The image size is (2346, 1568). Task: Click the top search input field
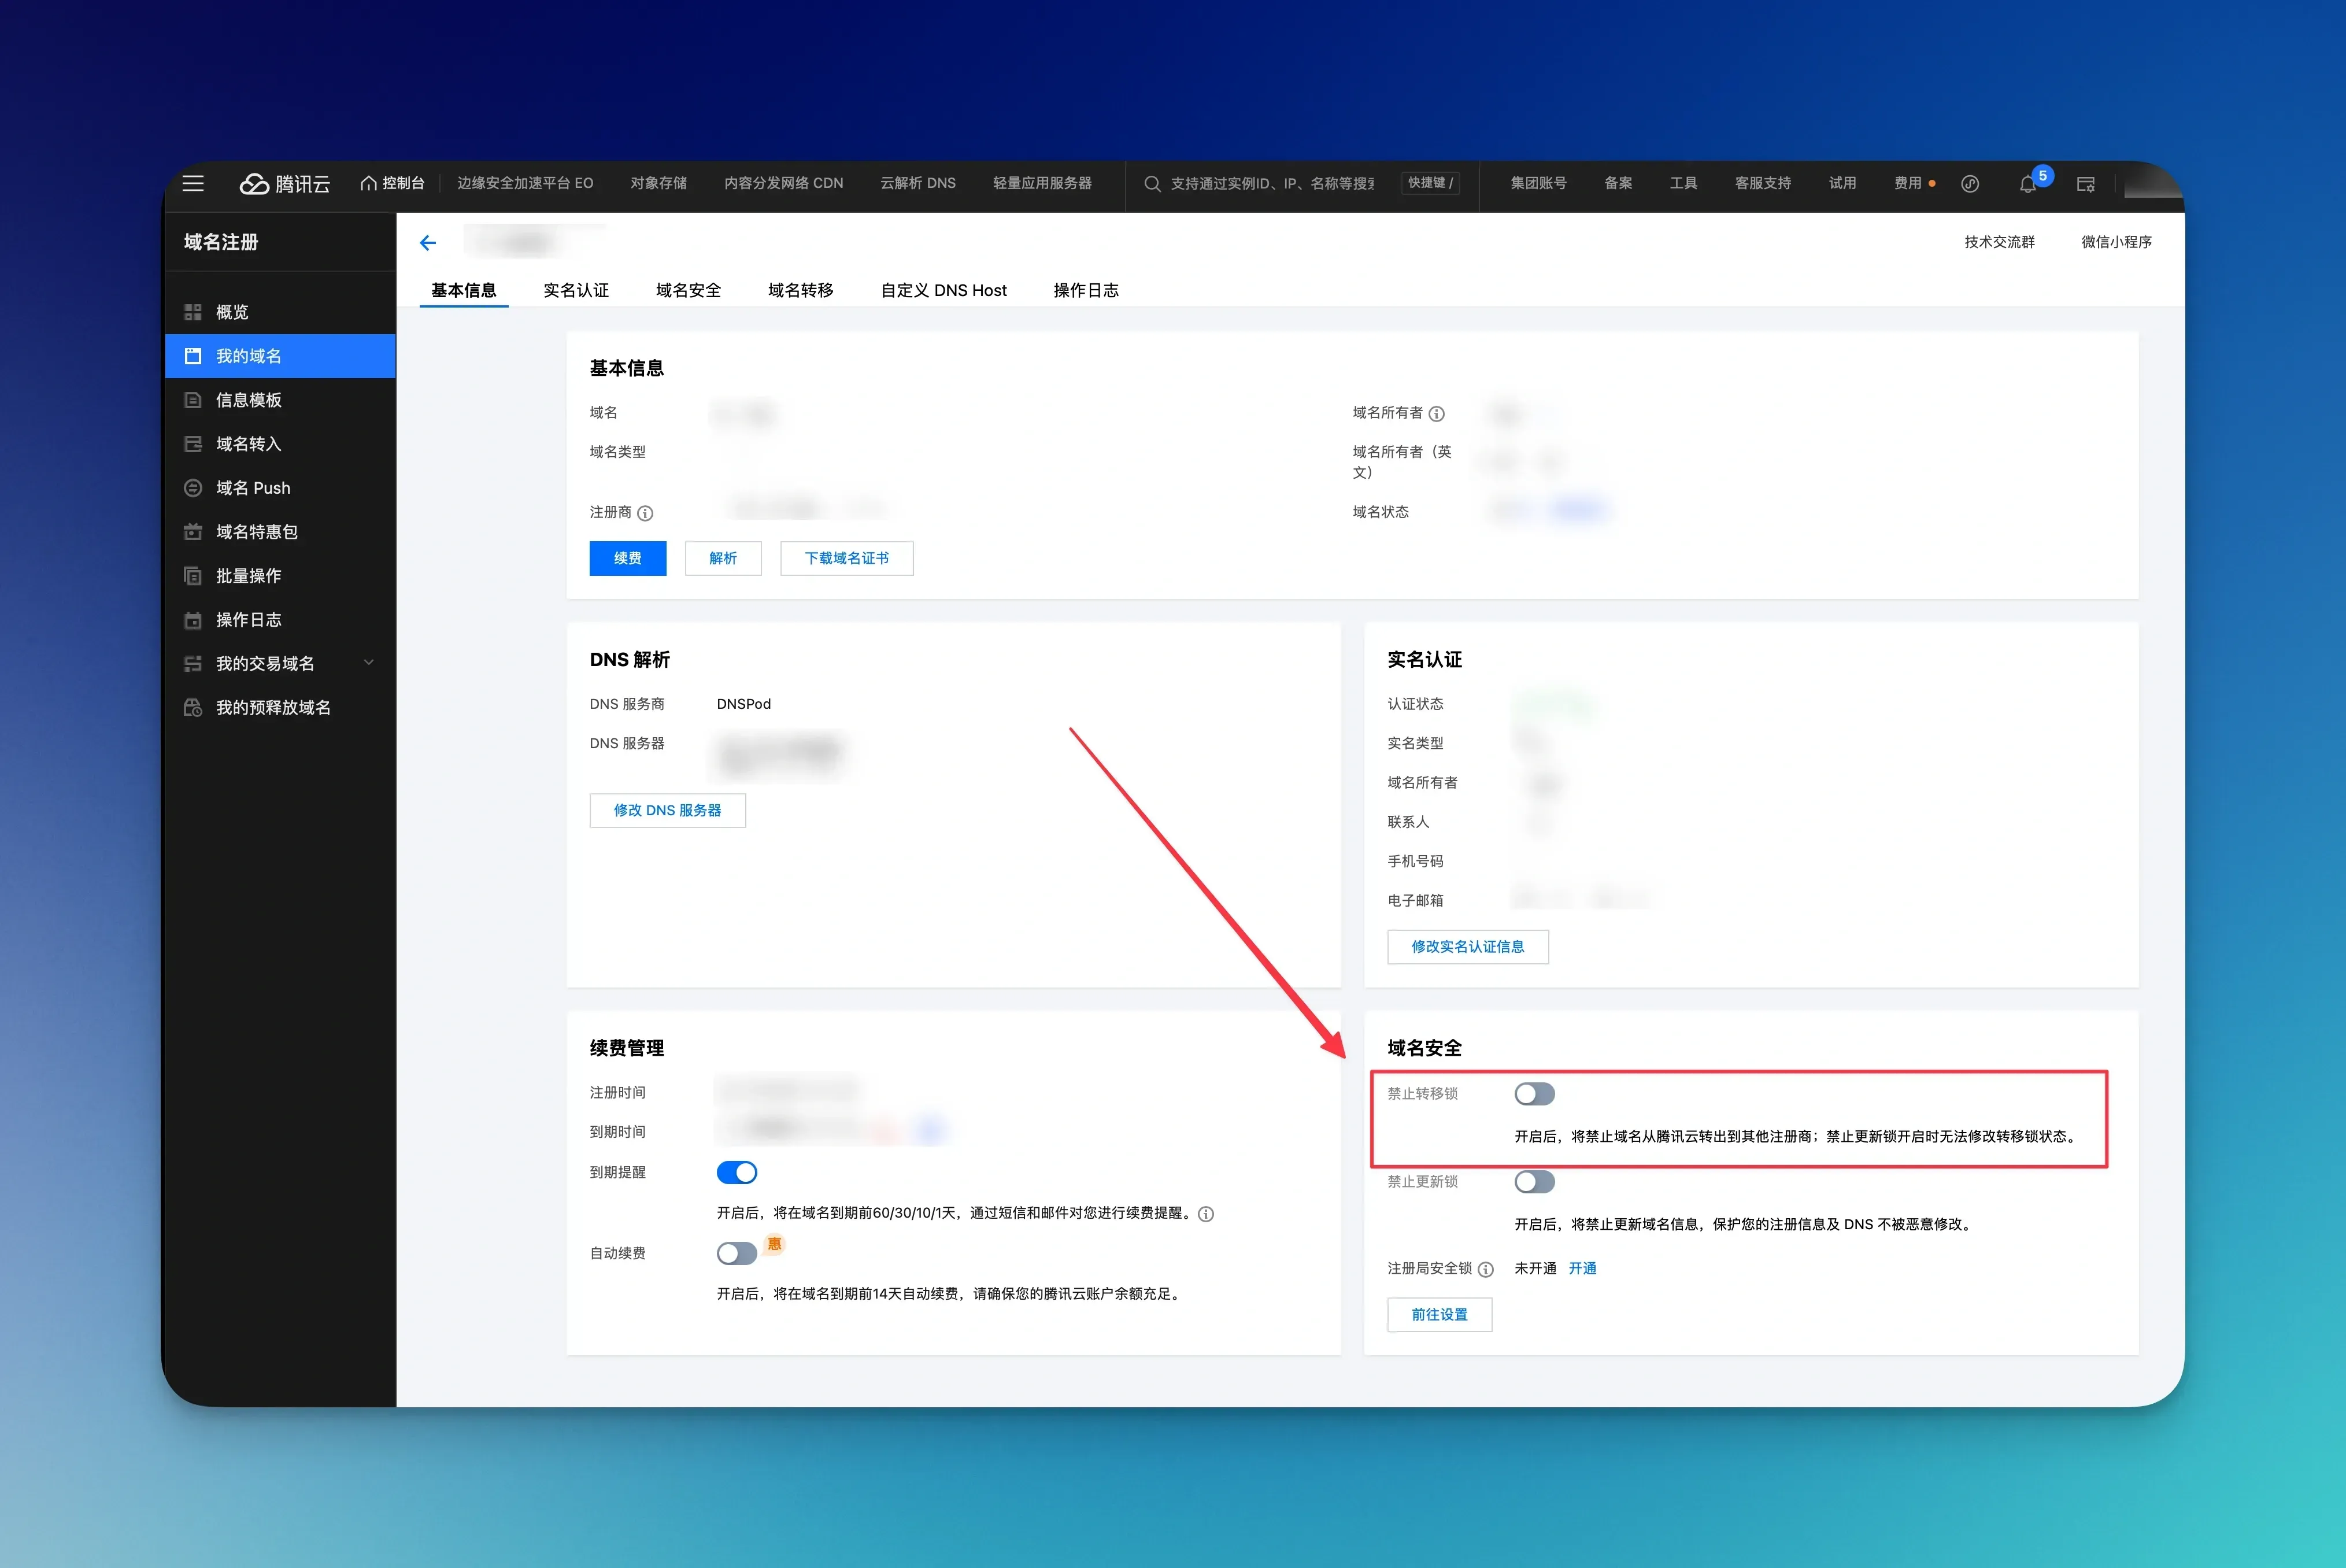coord(1272,184)
